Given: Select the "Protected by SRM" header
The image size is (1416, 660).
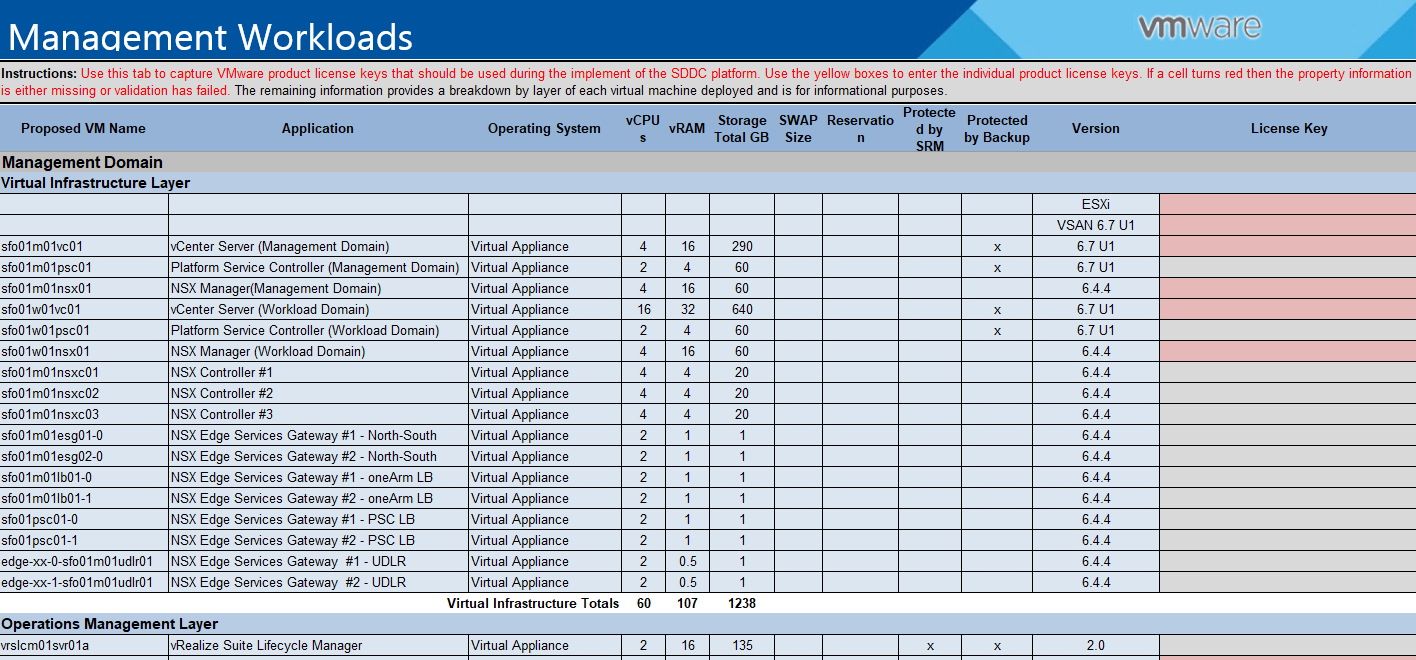Looking at the screenshot, I should pyautogui.click(x=930, y=128).
